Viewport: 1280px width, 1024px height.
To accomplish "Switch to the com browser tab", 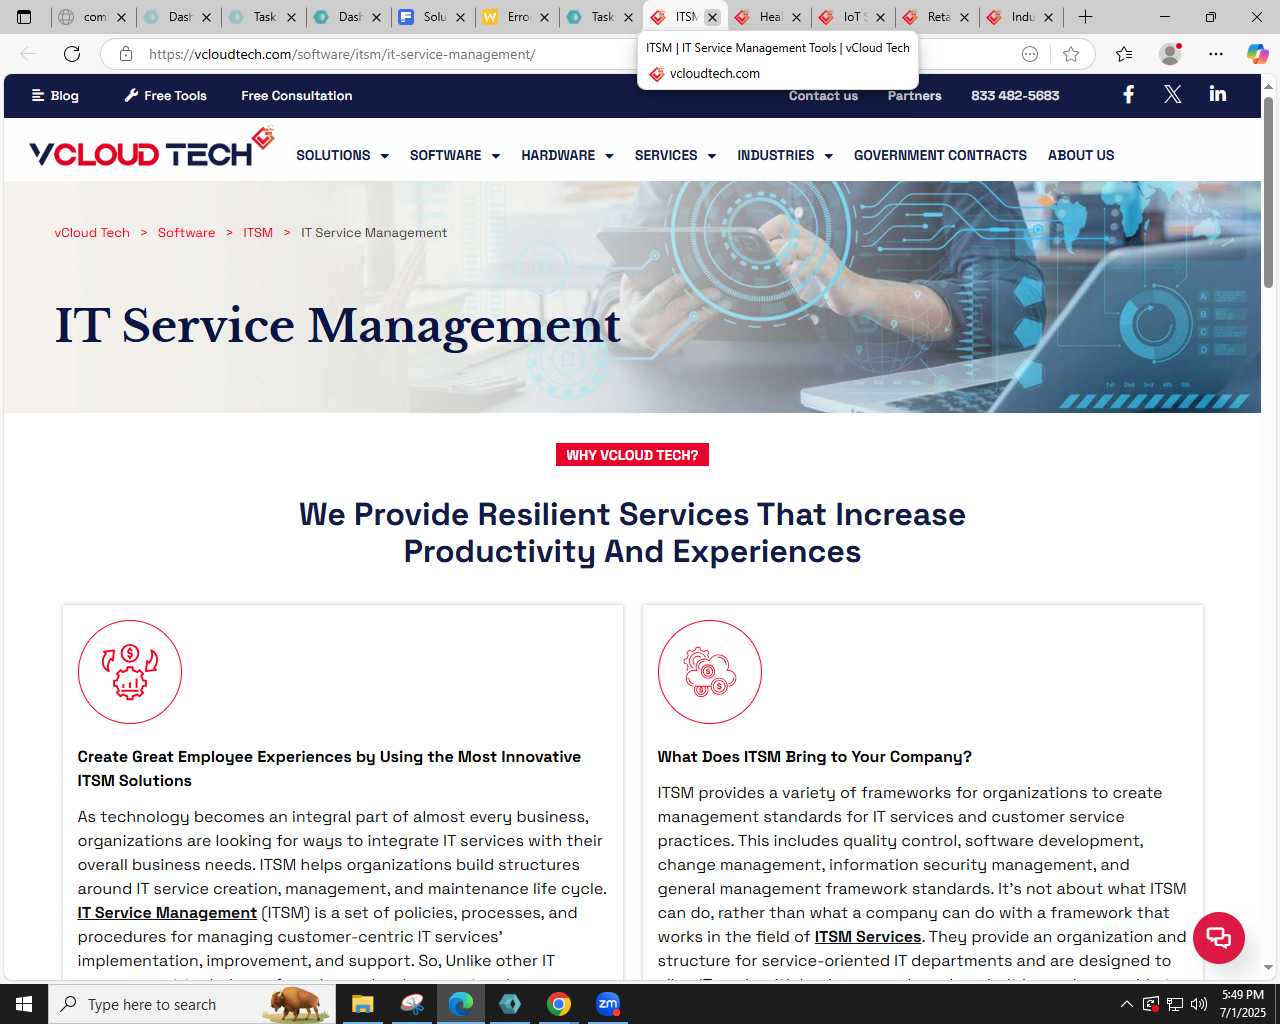I will [93, 17].
